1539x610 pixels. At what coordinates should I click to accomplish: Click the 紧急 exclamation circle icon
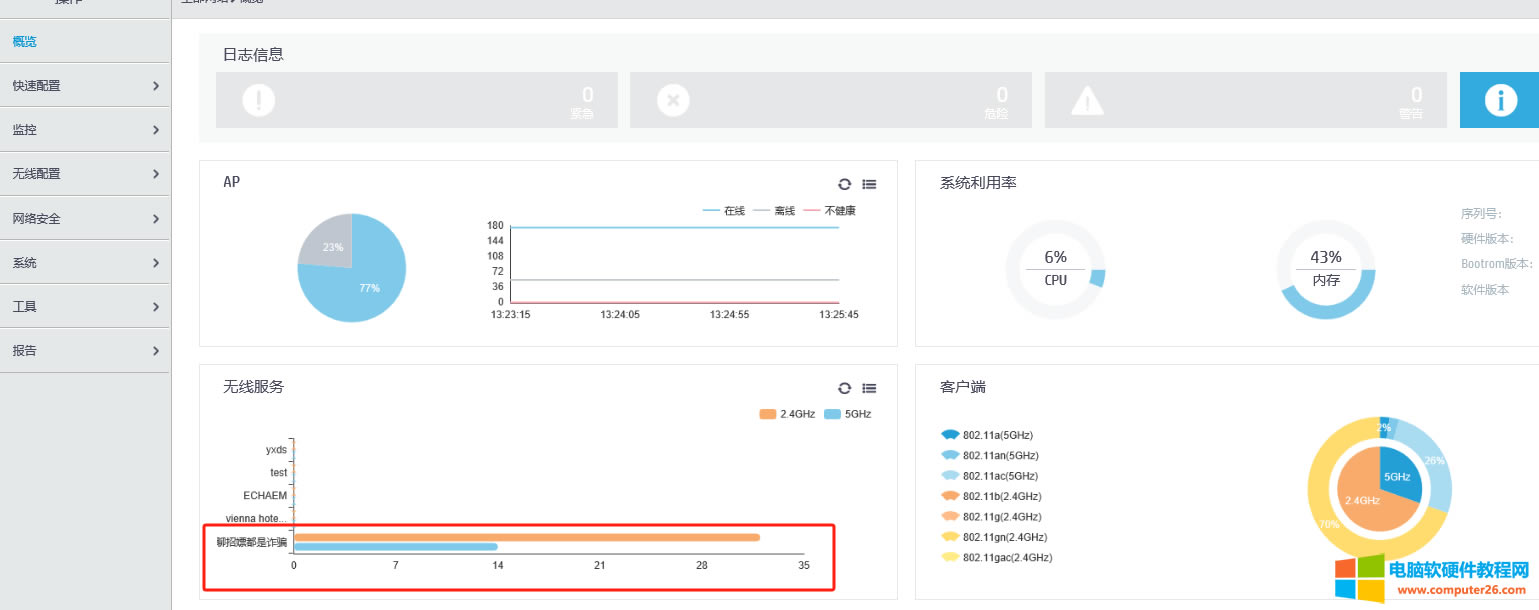click(x=258, y=100)
